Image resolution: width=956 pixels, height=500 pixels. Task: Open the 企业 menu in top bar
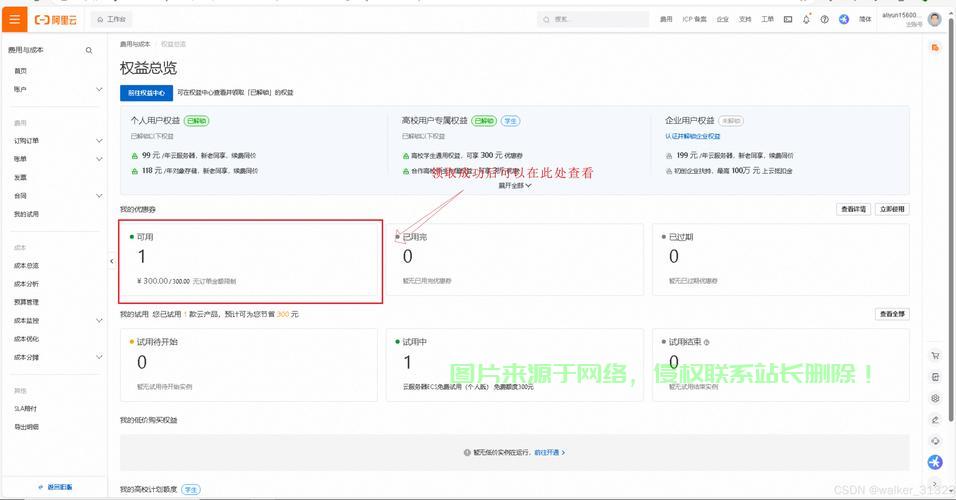tap(722, 20)
